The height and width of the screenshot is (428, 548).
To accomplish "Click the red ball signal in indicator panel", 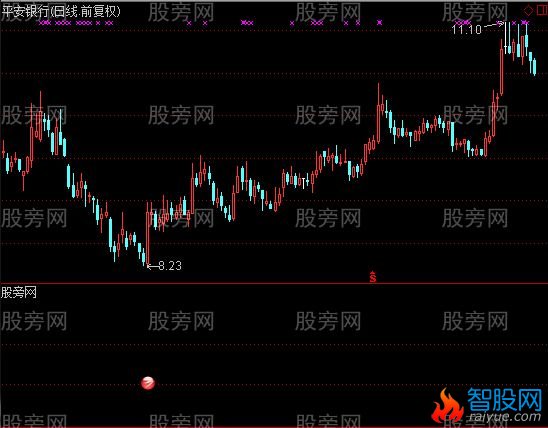I will [x=148, y=383].
